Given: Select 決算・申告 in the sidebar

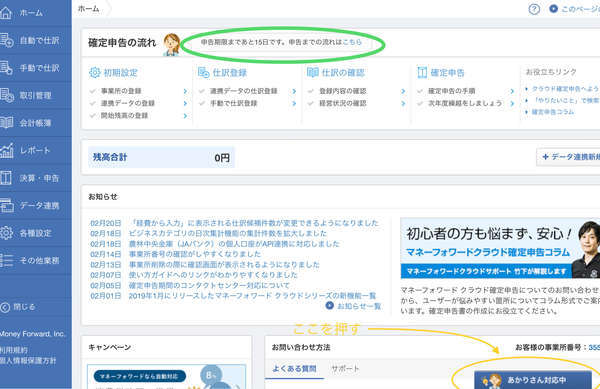Looking at the screenshot, I should point(35,178).
